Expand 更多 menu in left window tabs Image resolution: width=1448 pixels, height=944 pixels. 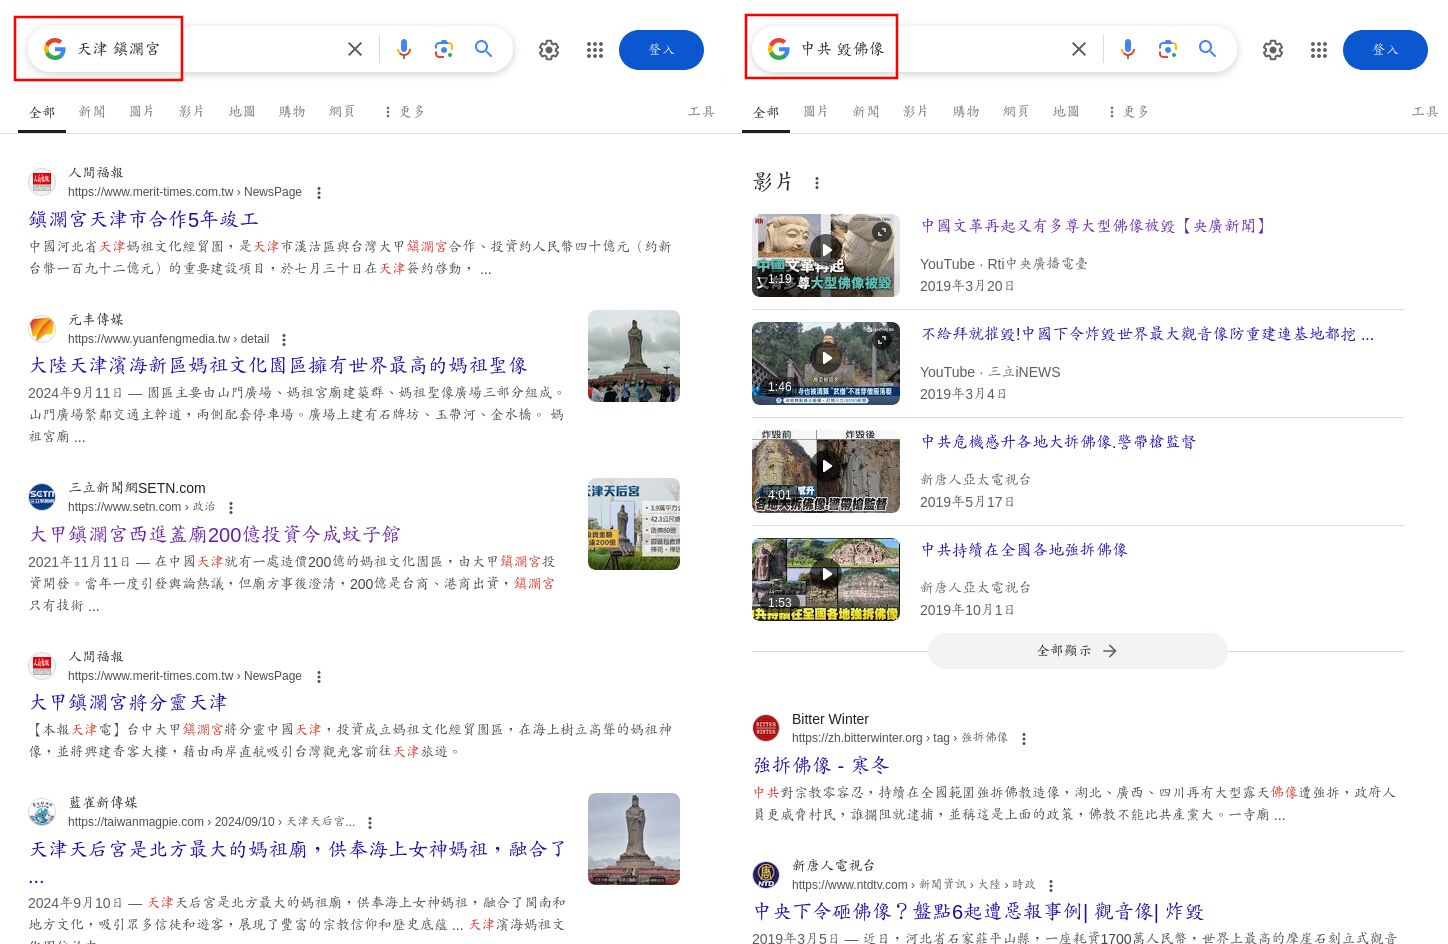click(x=405, y=112)
